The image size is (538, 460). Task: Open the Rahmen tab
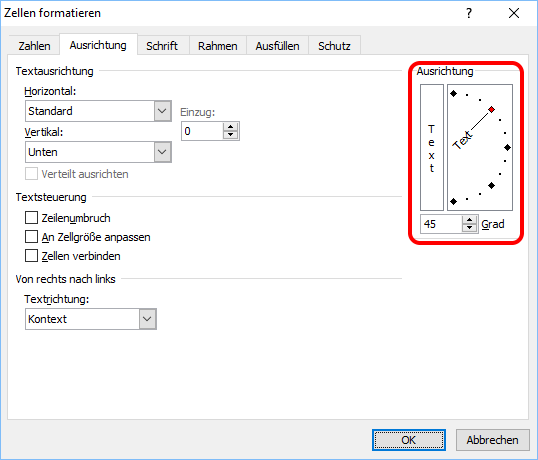point(218,46)
